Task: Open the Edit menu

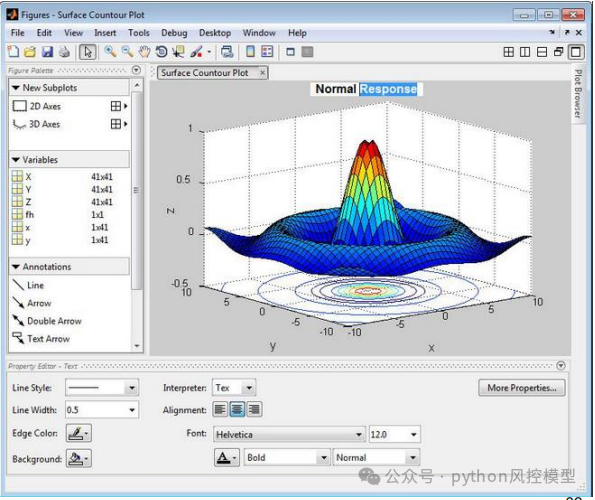Action: [44, 33]
